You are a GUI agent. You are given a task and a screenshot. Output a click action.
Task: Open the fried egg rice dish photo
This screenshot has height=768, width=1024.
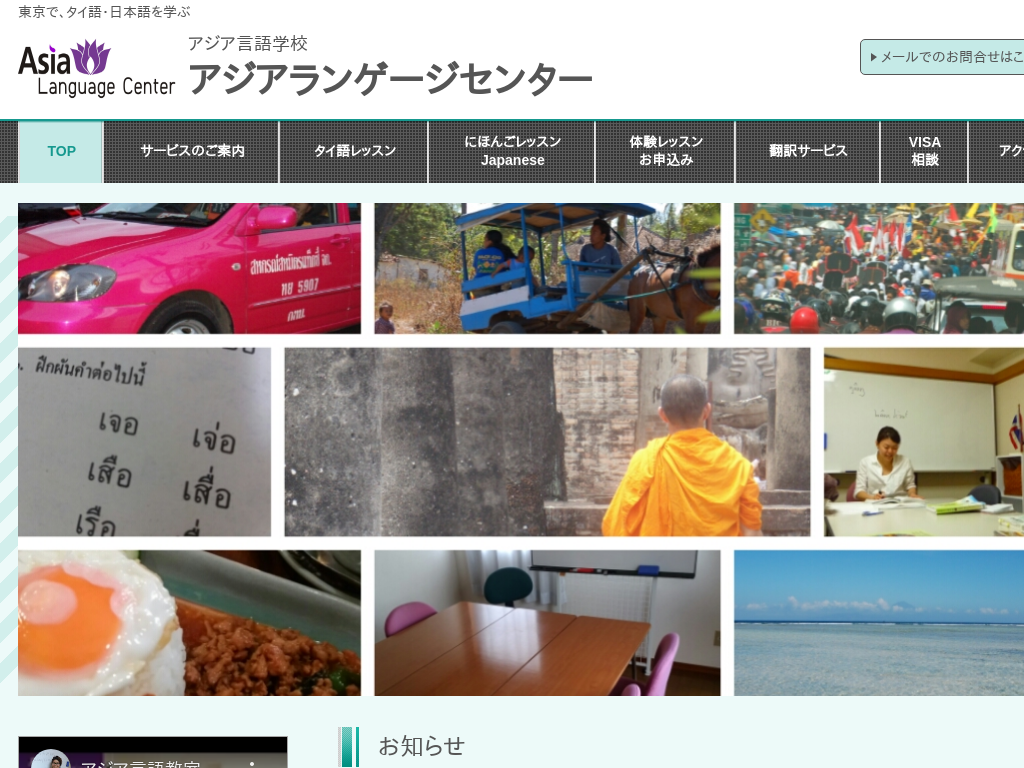pyautogui.click(x=189, y=623)
